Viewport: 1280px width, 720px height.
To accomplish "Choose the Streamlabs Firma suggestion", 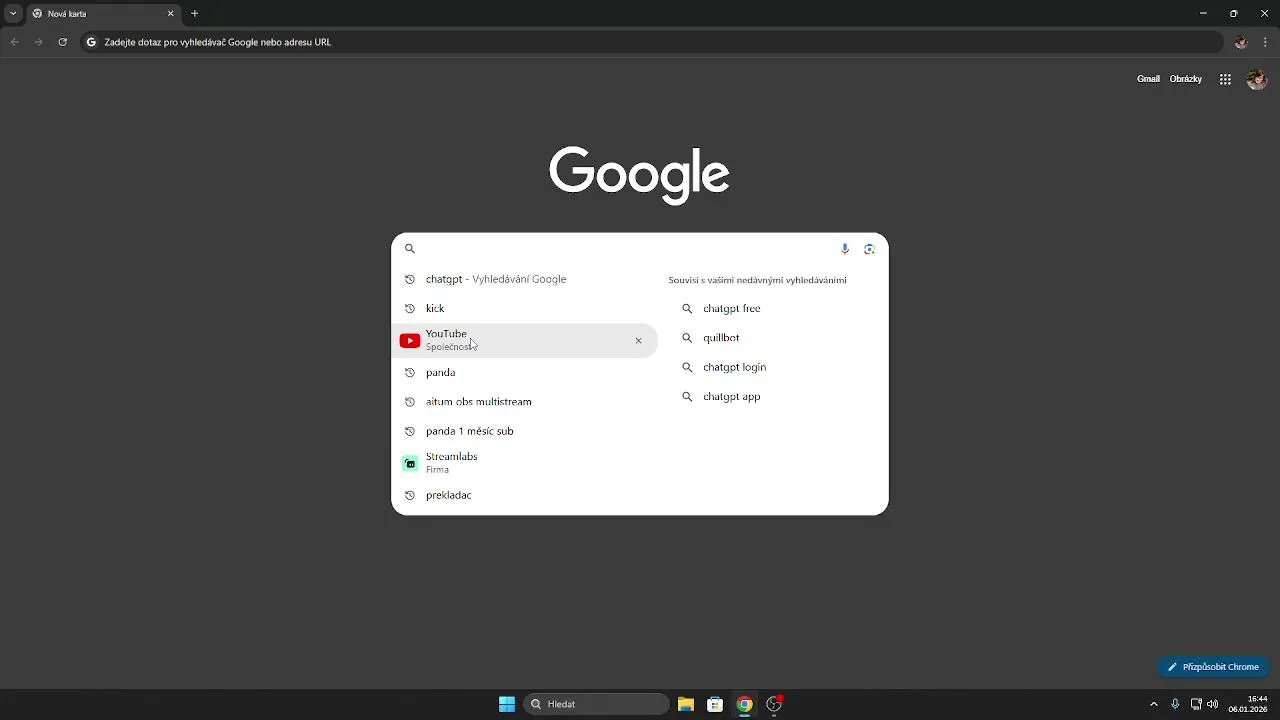I will pos(524,463).
